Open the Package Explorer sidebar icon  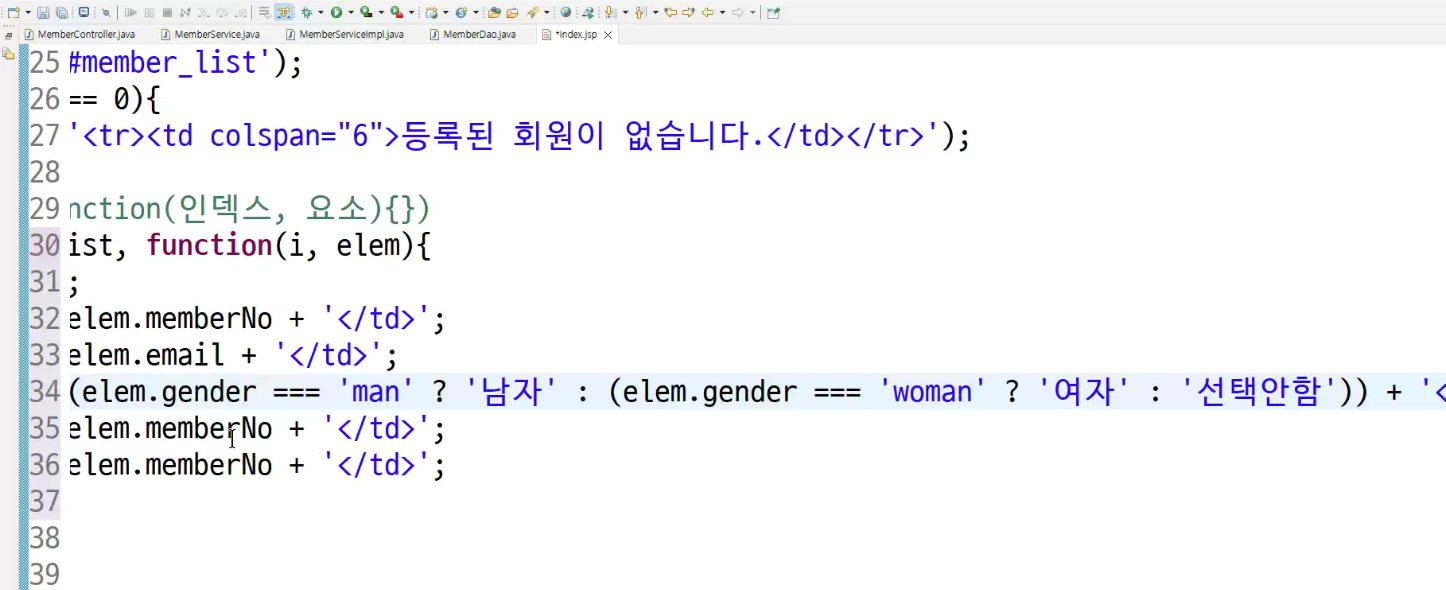(x=9, y=53)
